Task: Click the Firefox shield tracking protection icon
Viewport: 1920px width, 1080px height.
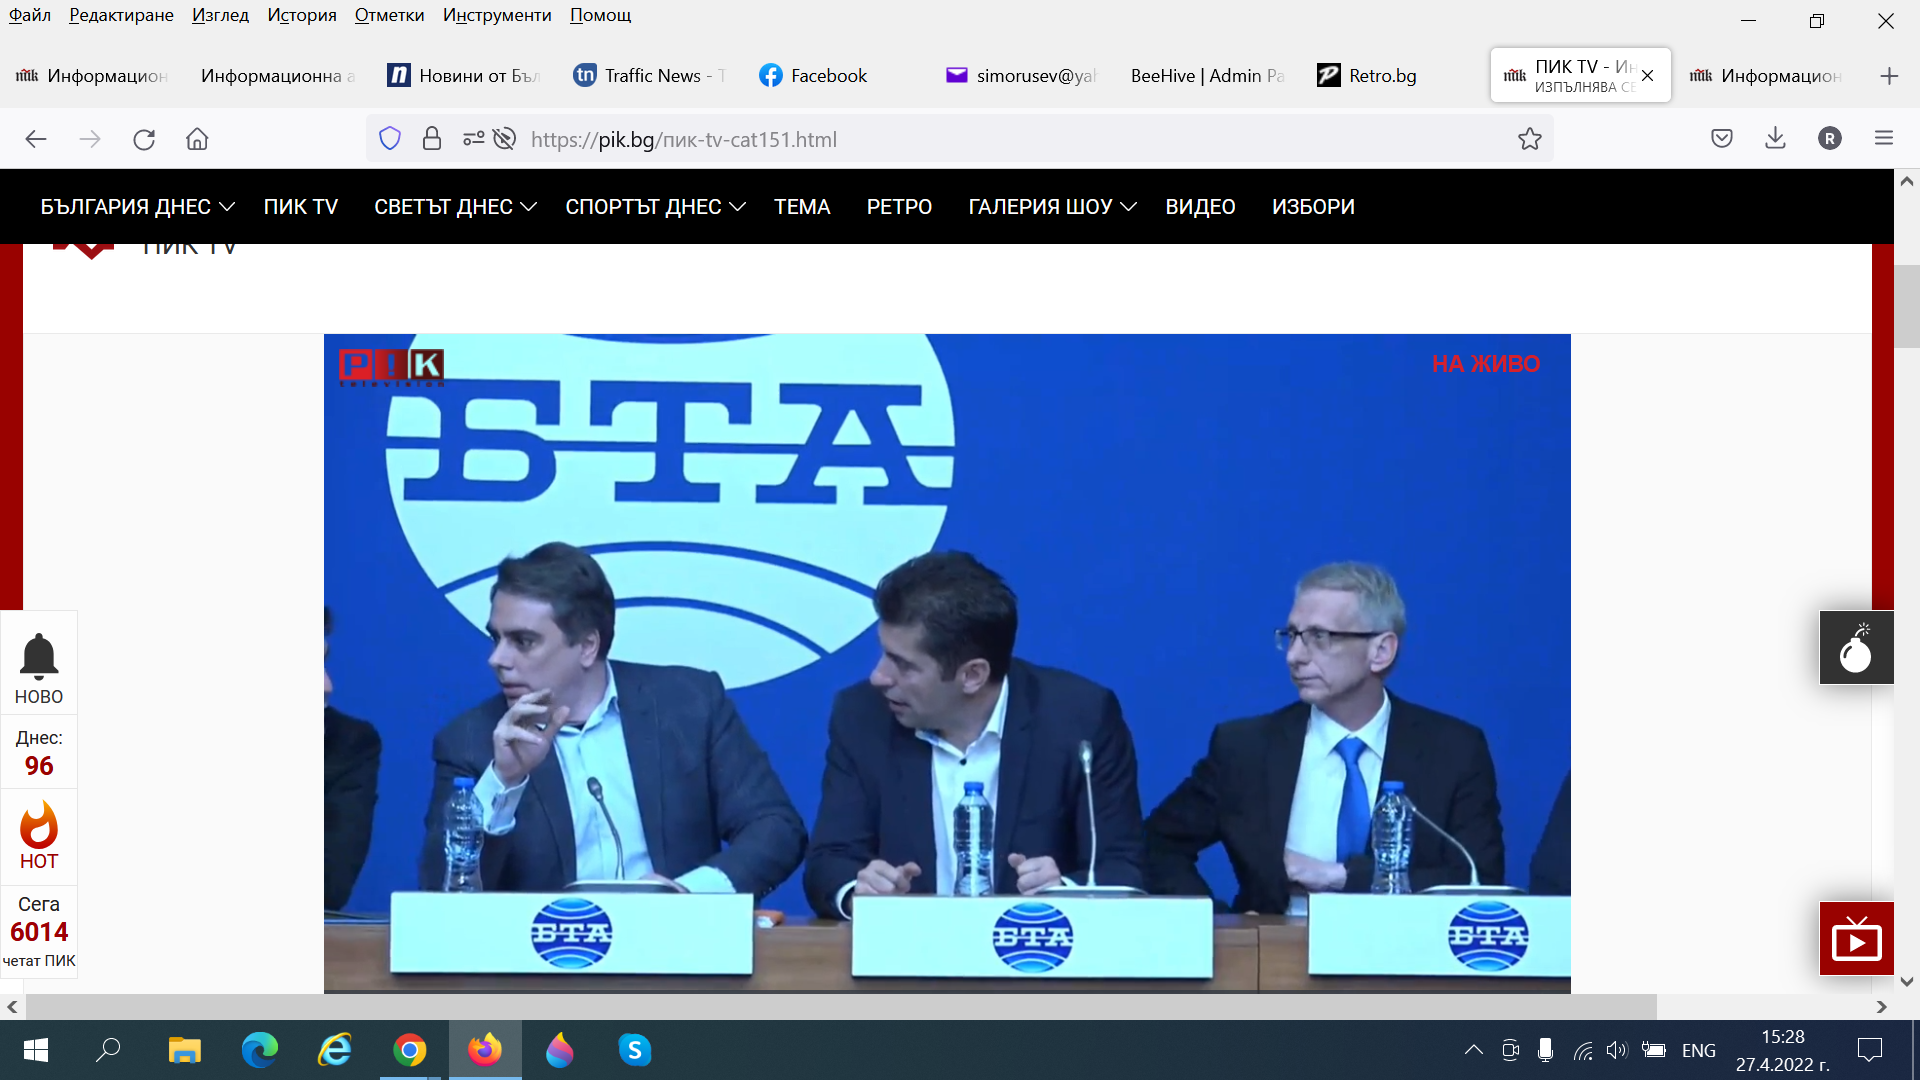Action: pos(390,139)
